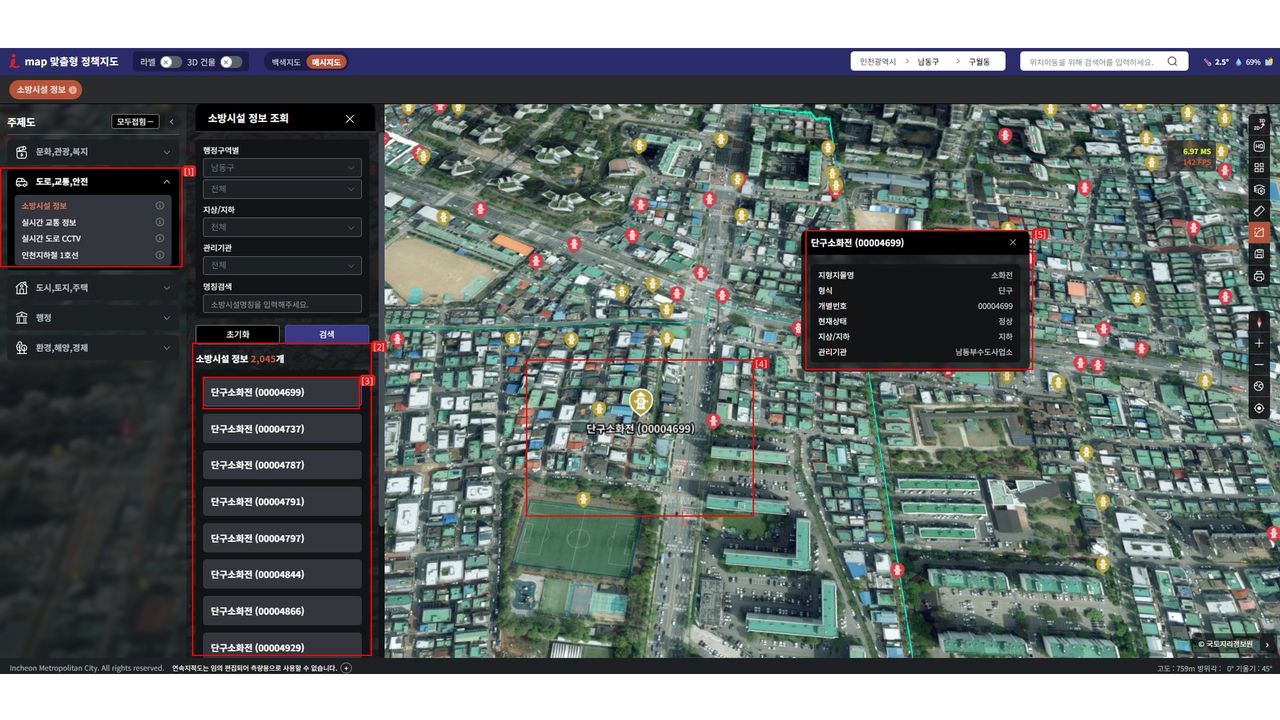
Task: Select the ruler measurement tool
Action: (1259, 211)
